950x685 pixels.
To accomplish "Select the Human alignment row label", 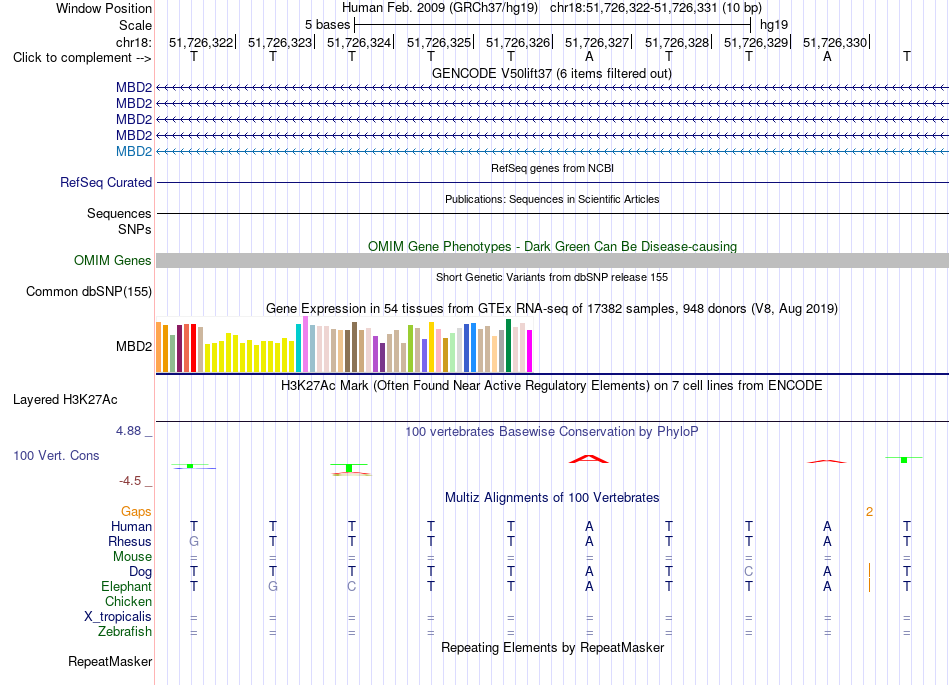I will (131, 526).
